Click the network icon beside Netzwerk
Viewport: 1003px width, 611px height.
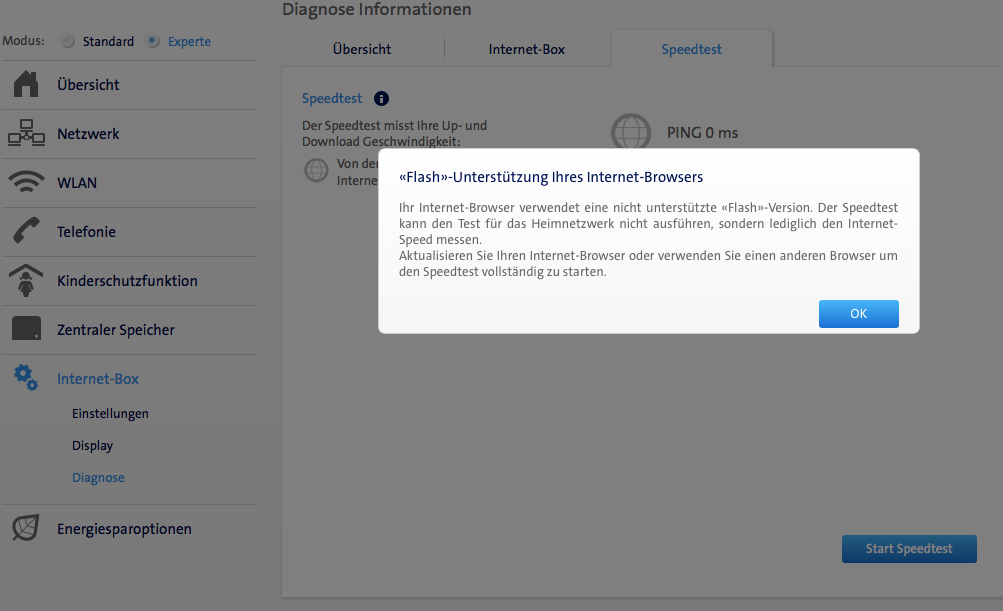(26, 134)
